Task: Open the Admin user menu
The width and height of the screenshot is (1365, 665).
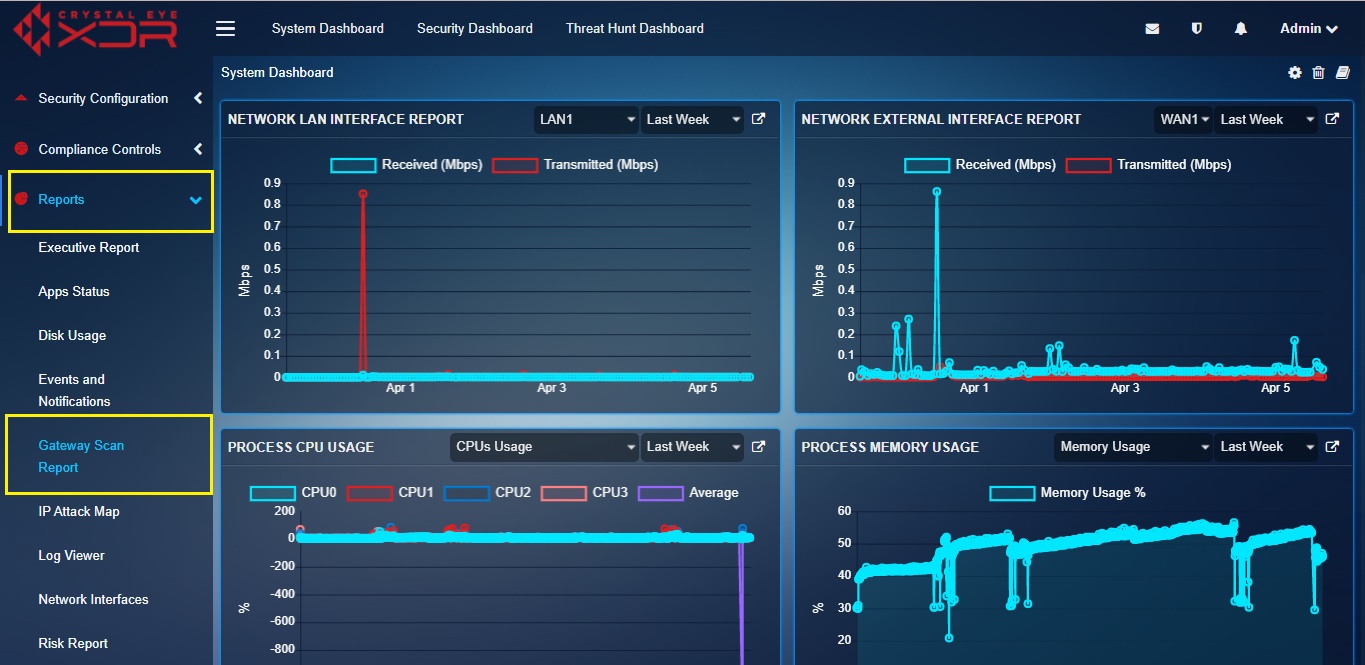Action: coord(1309,29)
